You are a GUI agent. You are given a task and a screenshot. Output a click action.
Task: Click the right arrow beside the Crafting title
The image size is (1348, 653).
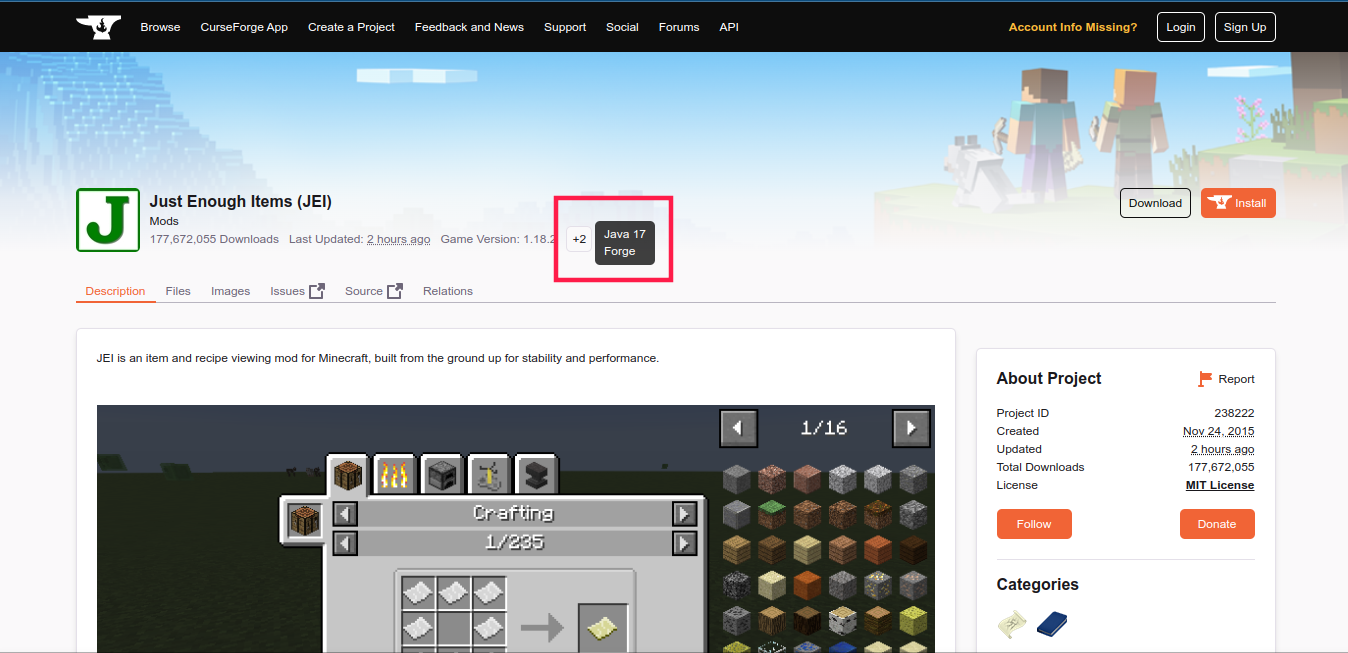click(x=685, y=514)
